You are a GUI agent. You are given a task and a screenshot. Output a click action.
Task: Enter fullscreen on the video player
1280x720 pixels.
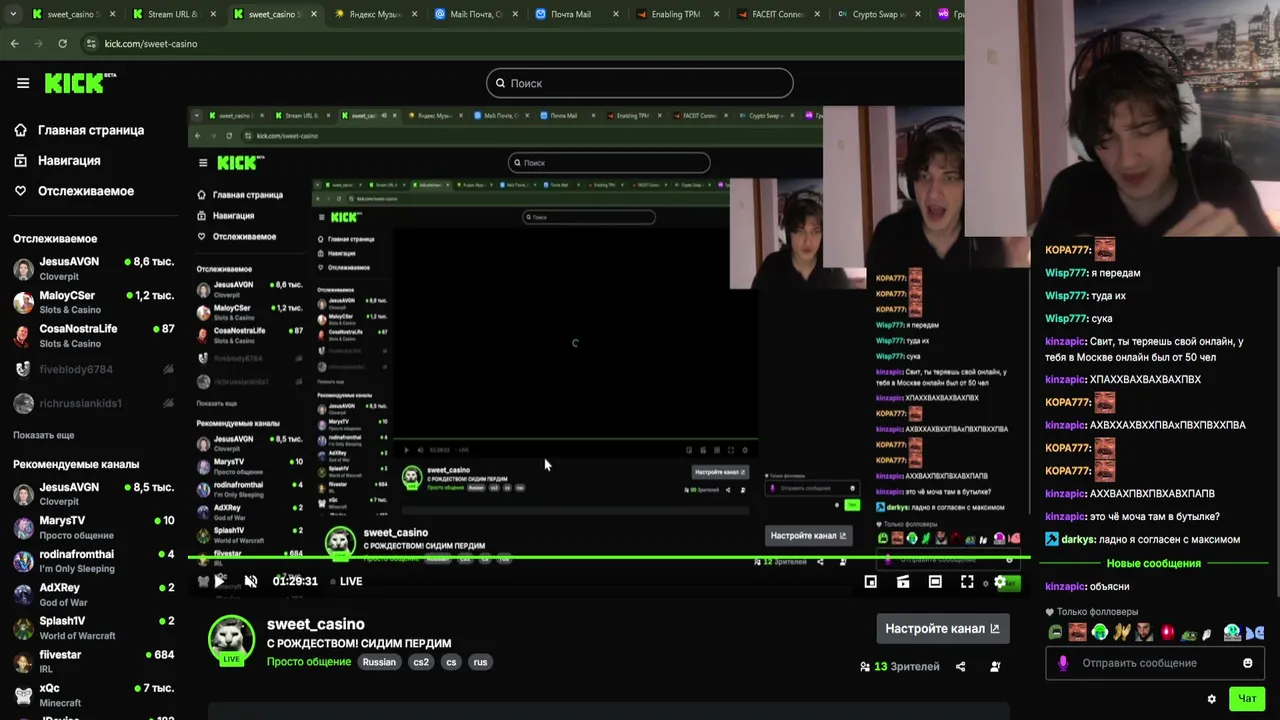pos(967,582)
